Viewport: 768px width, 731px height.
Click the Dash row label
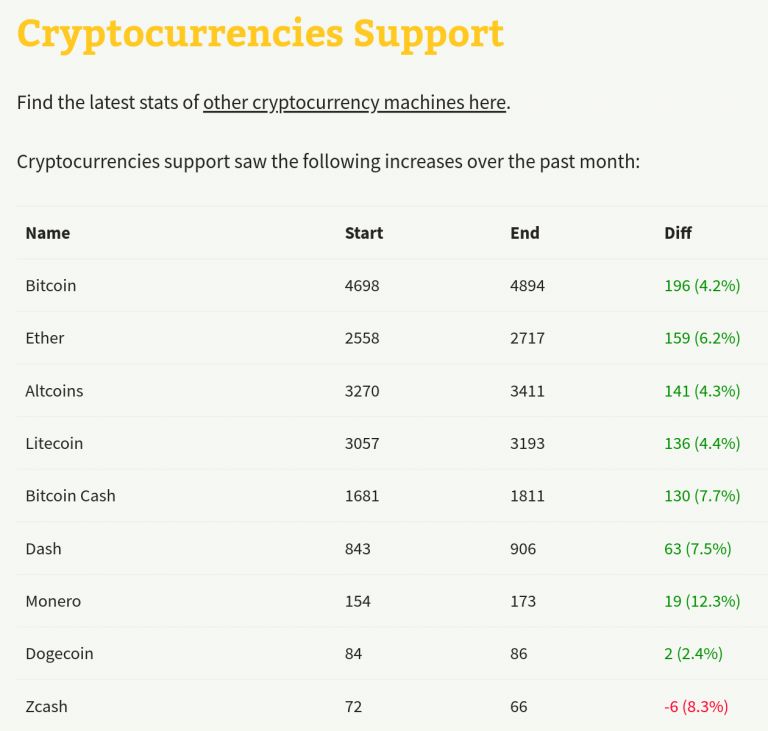coord(44,549)
